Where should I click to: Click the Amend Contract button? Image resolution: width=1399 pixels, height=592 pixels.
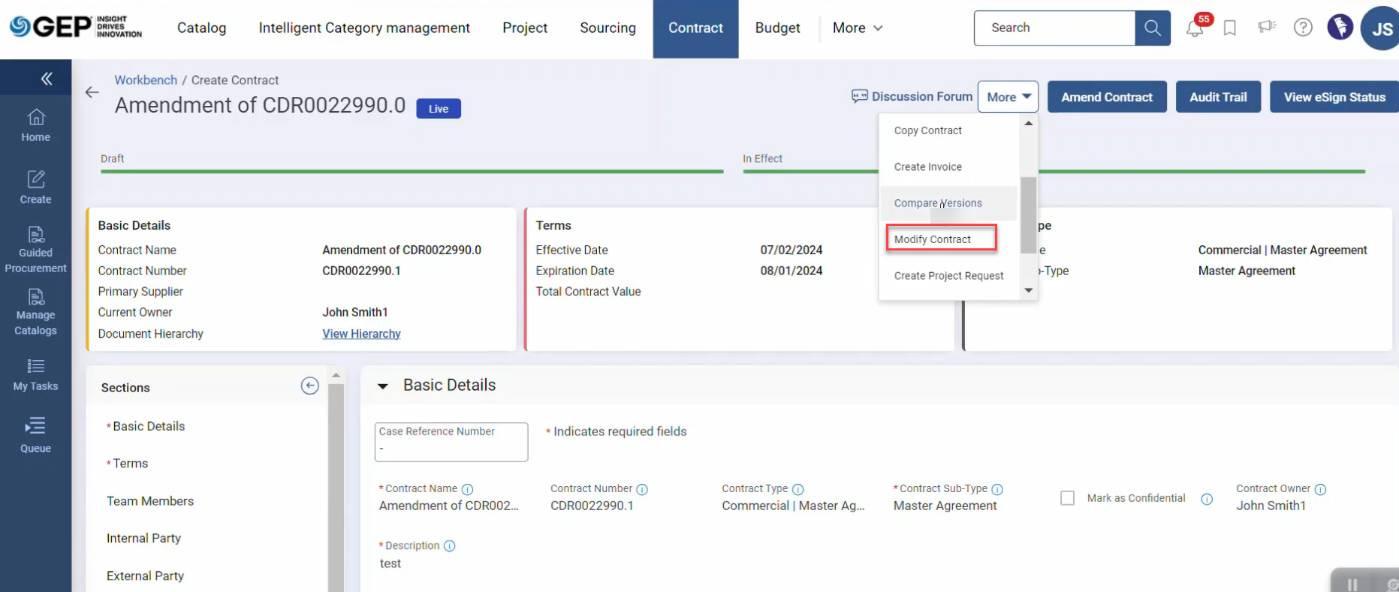tap(1106, 97)
